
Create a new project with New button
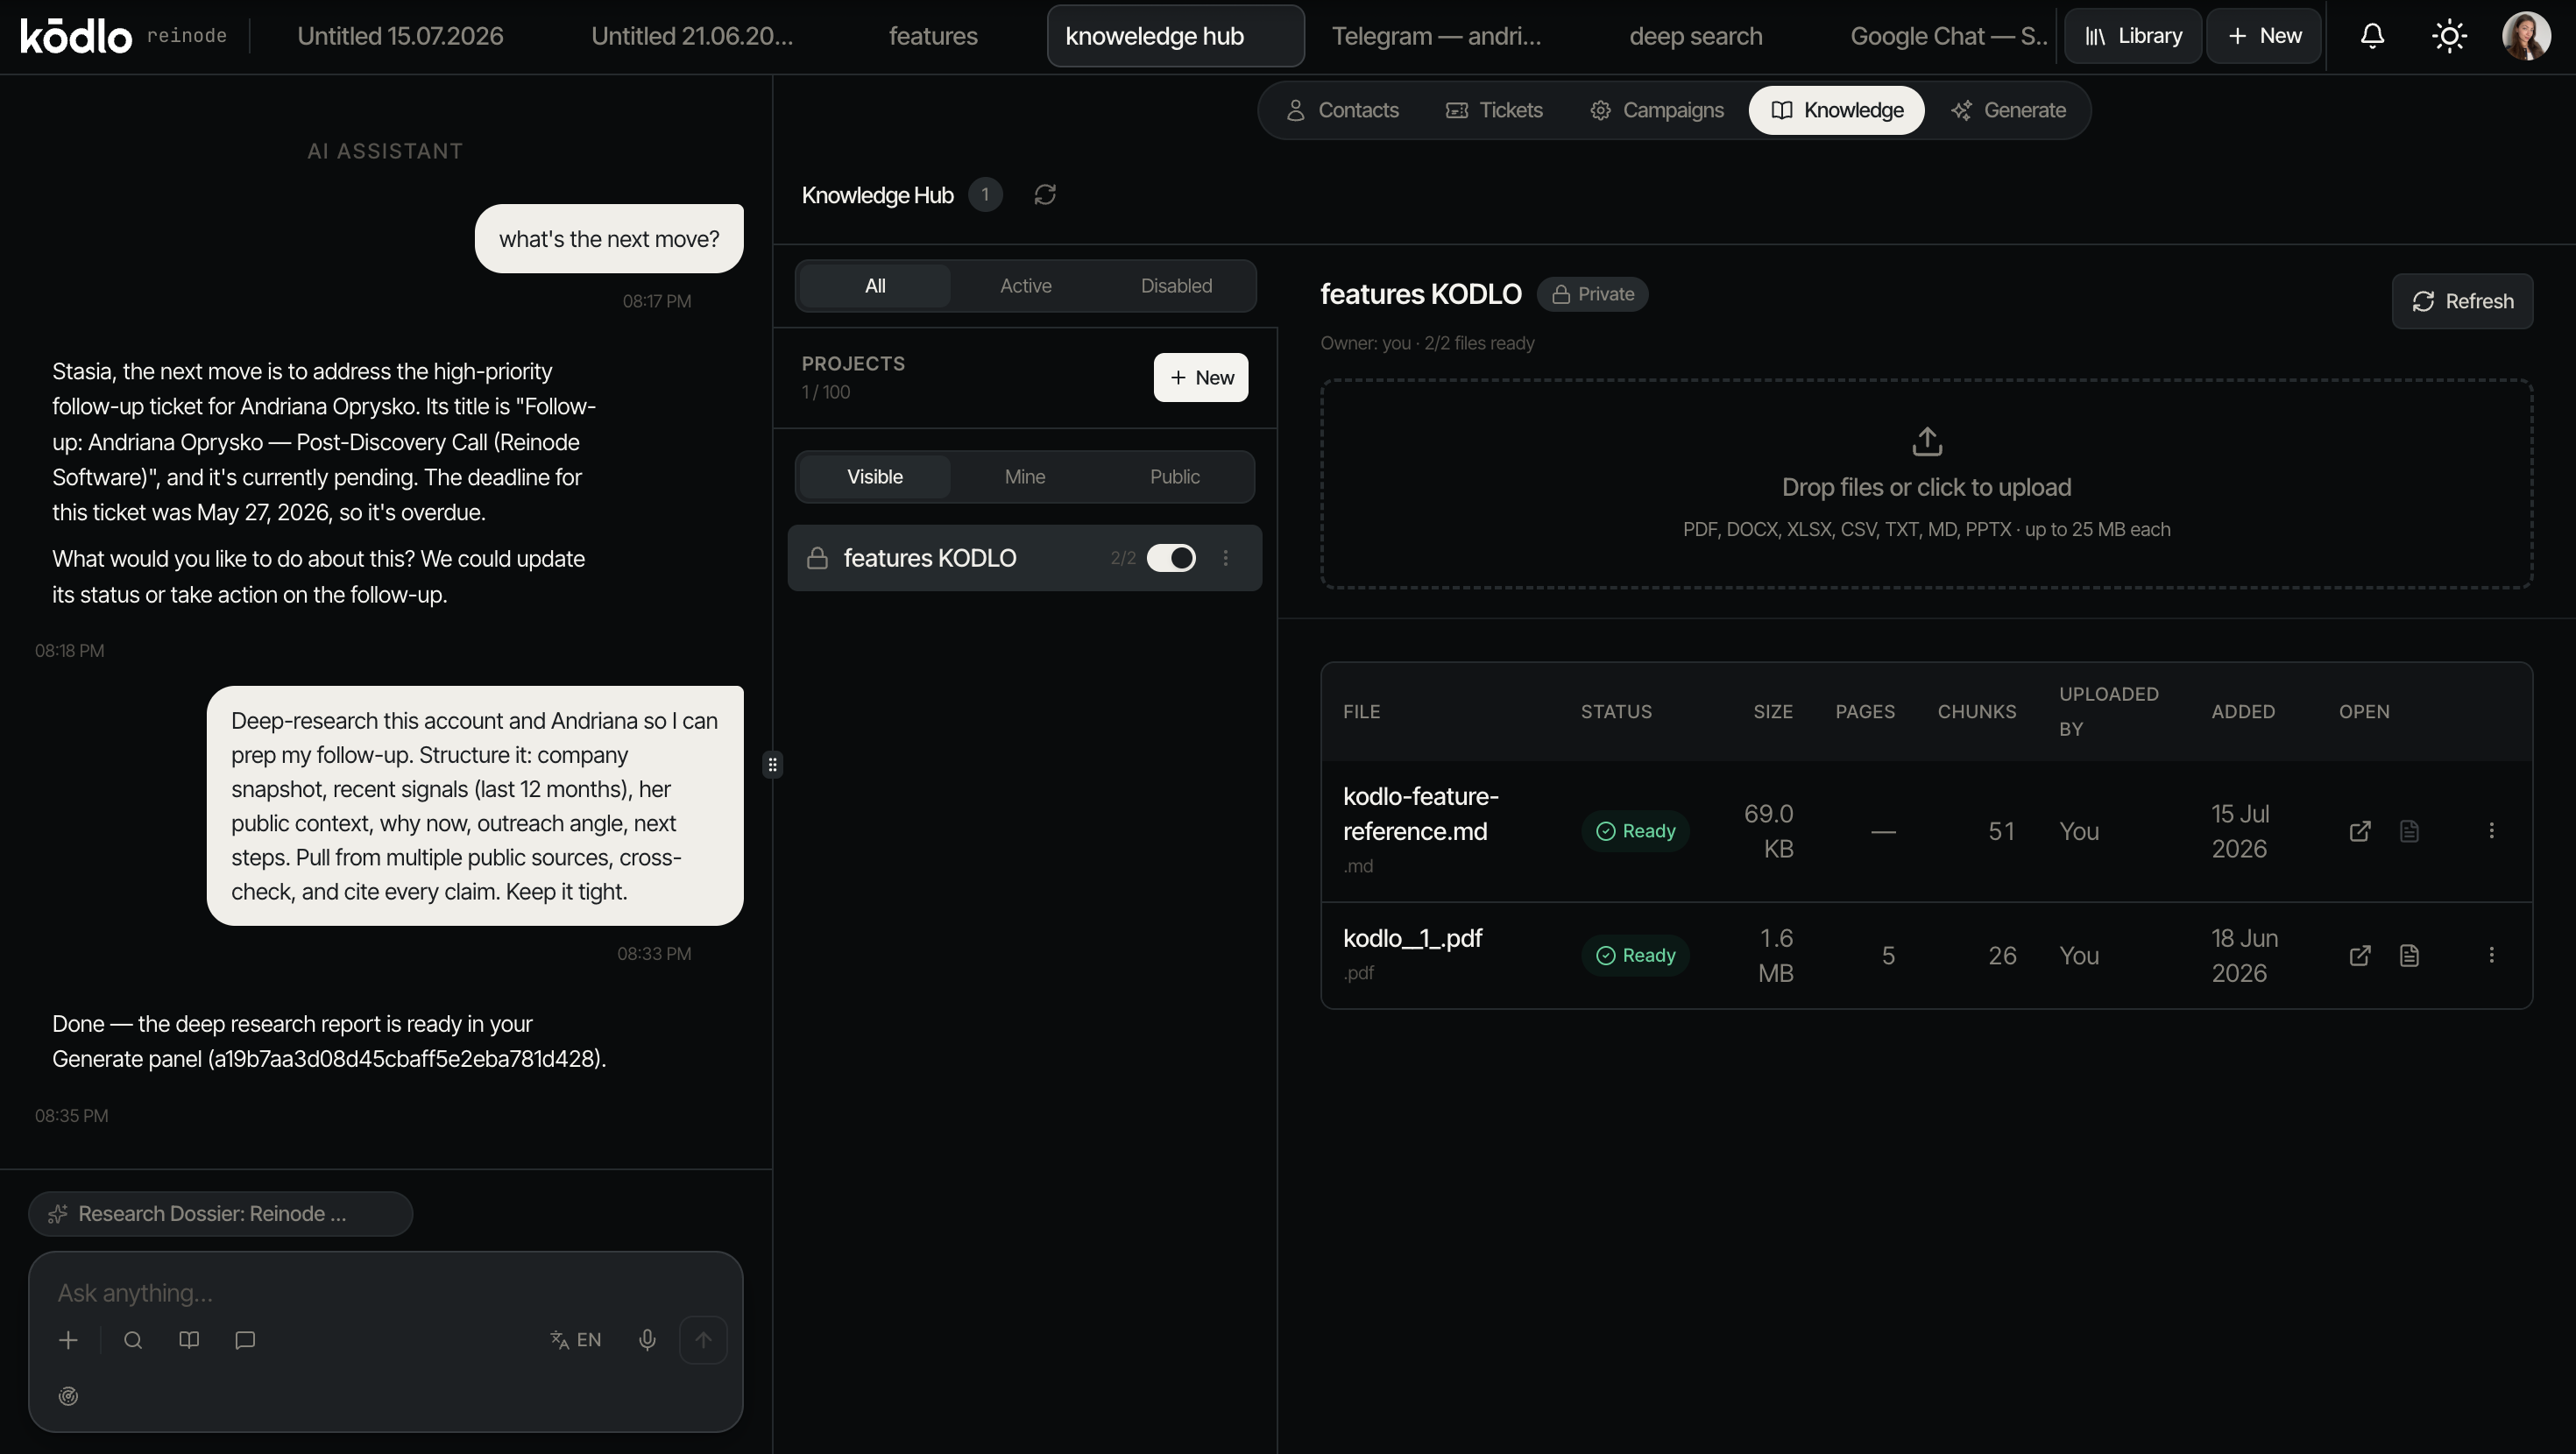pyautogui.click(x=1201, y=378)
